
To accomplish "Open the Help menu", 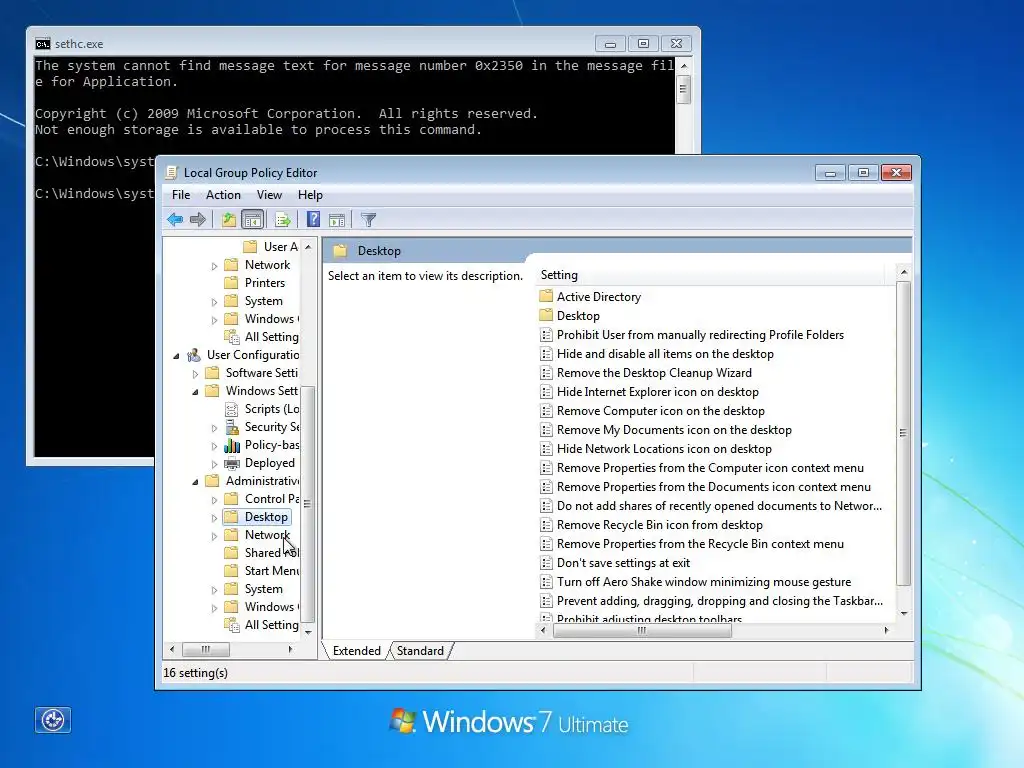I will tap(310, 195).
